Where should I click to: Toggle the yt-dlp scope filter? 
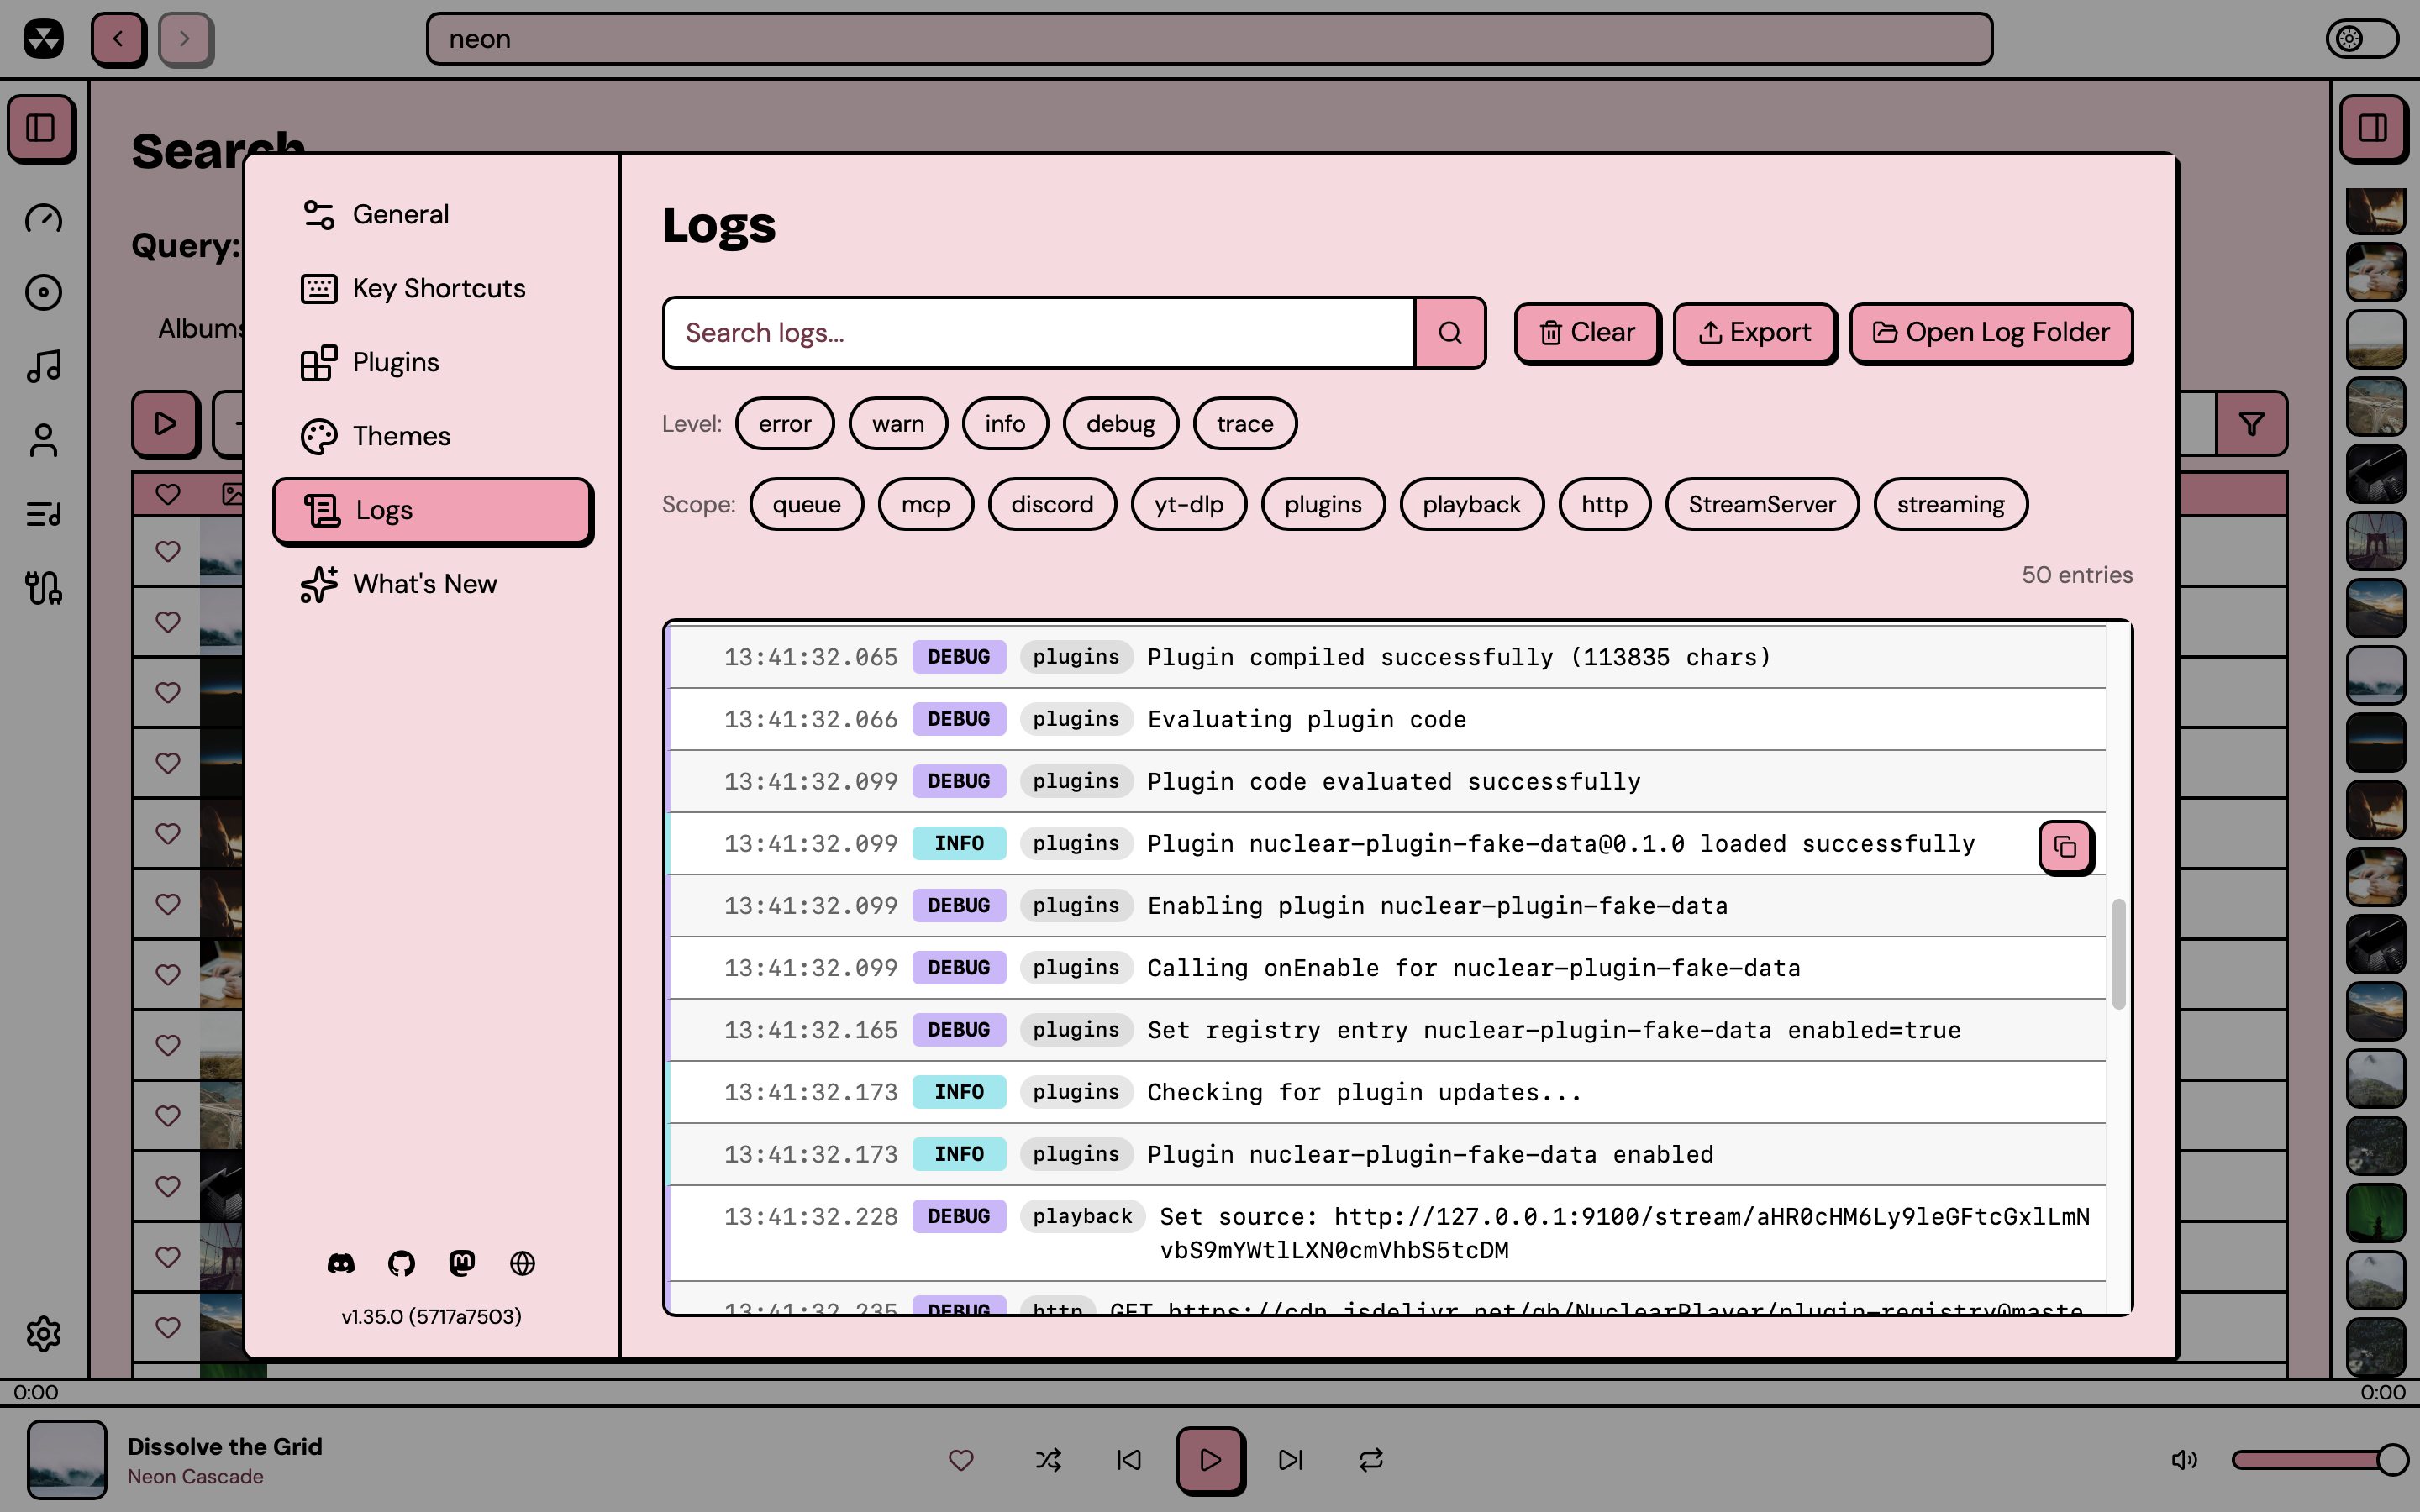1189,504
